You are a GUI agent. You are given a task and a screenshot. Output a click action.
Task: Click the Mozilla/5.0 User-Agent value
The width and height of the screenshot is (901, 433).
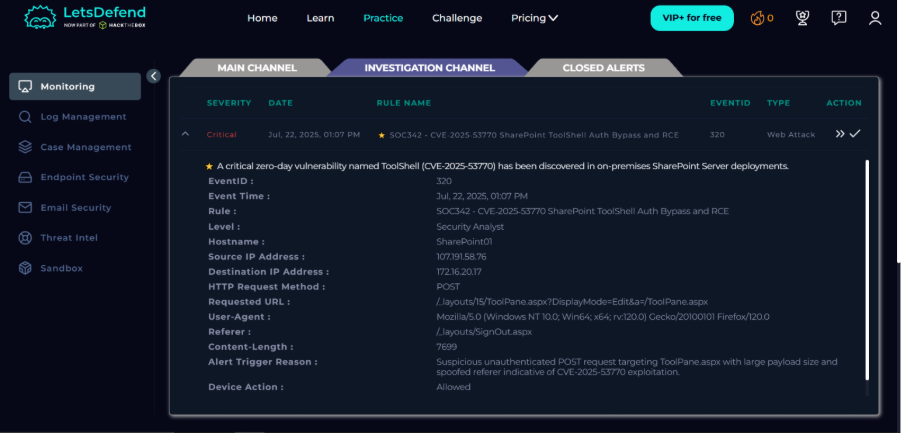pos(603,317)
